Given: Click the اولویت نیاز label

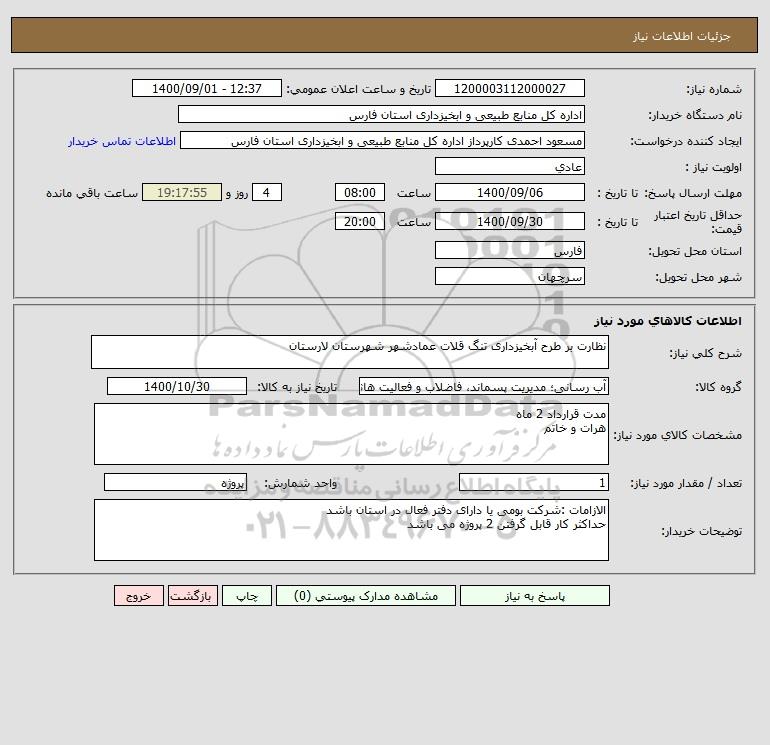Looking at the screenshot, I should (714, 167).
